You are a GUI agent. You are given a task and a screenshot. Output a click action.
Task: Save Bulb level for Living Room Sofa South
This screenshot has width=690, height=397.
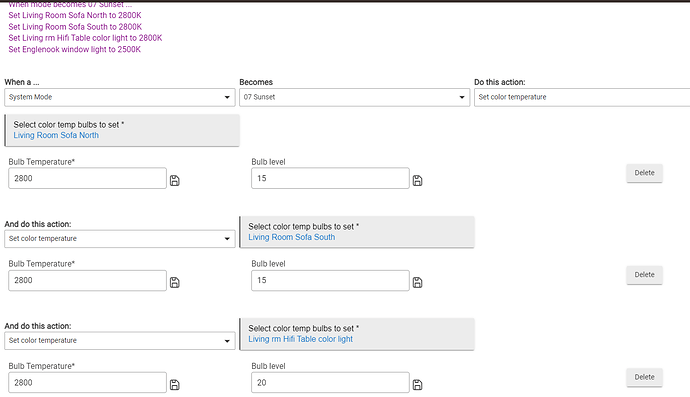tap(418, 283)
